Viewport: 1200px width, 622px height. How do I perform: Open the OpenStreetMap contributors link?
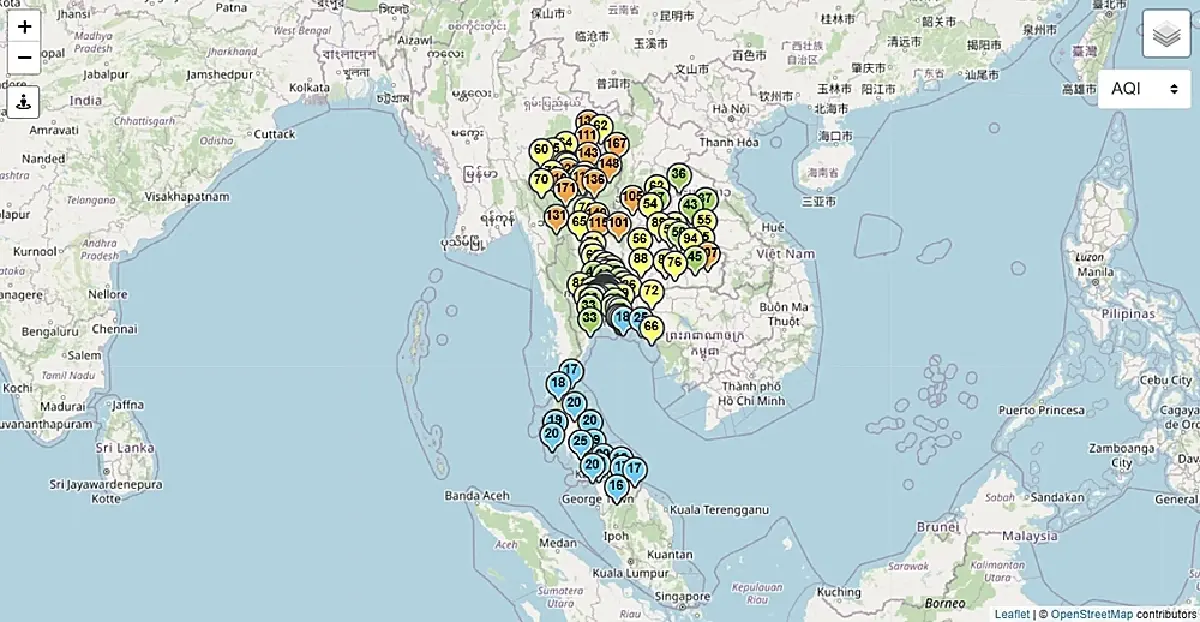(x=1091, y=613)
